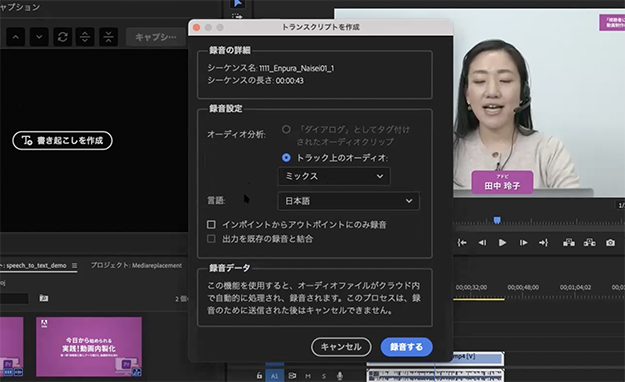Switch to プロジェクト: Mediareplacement tab

[136, 266]
